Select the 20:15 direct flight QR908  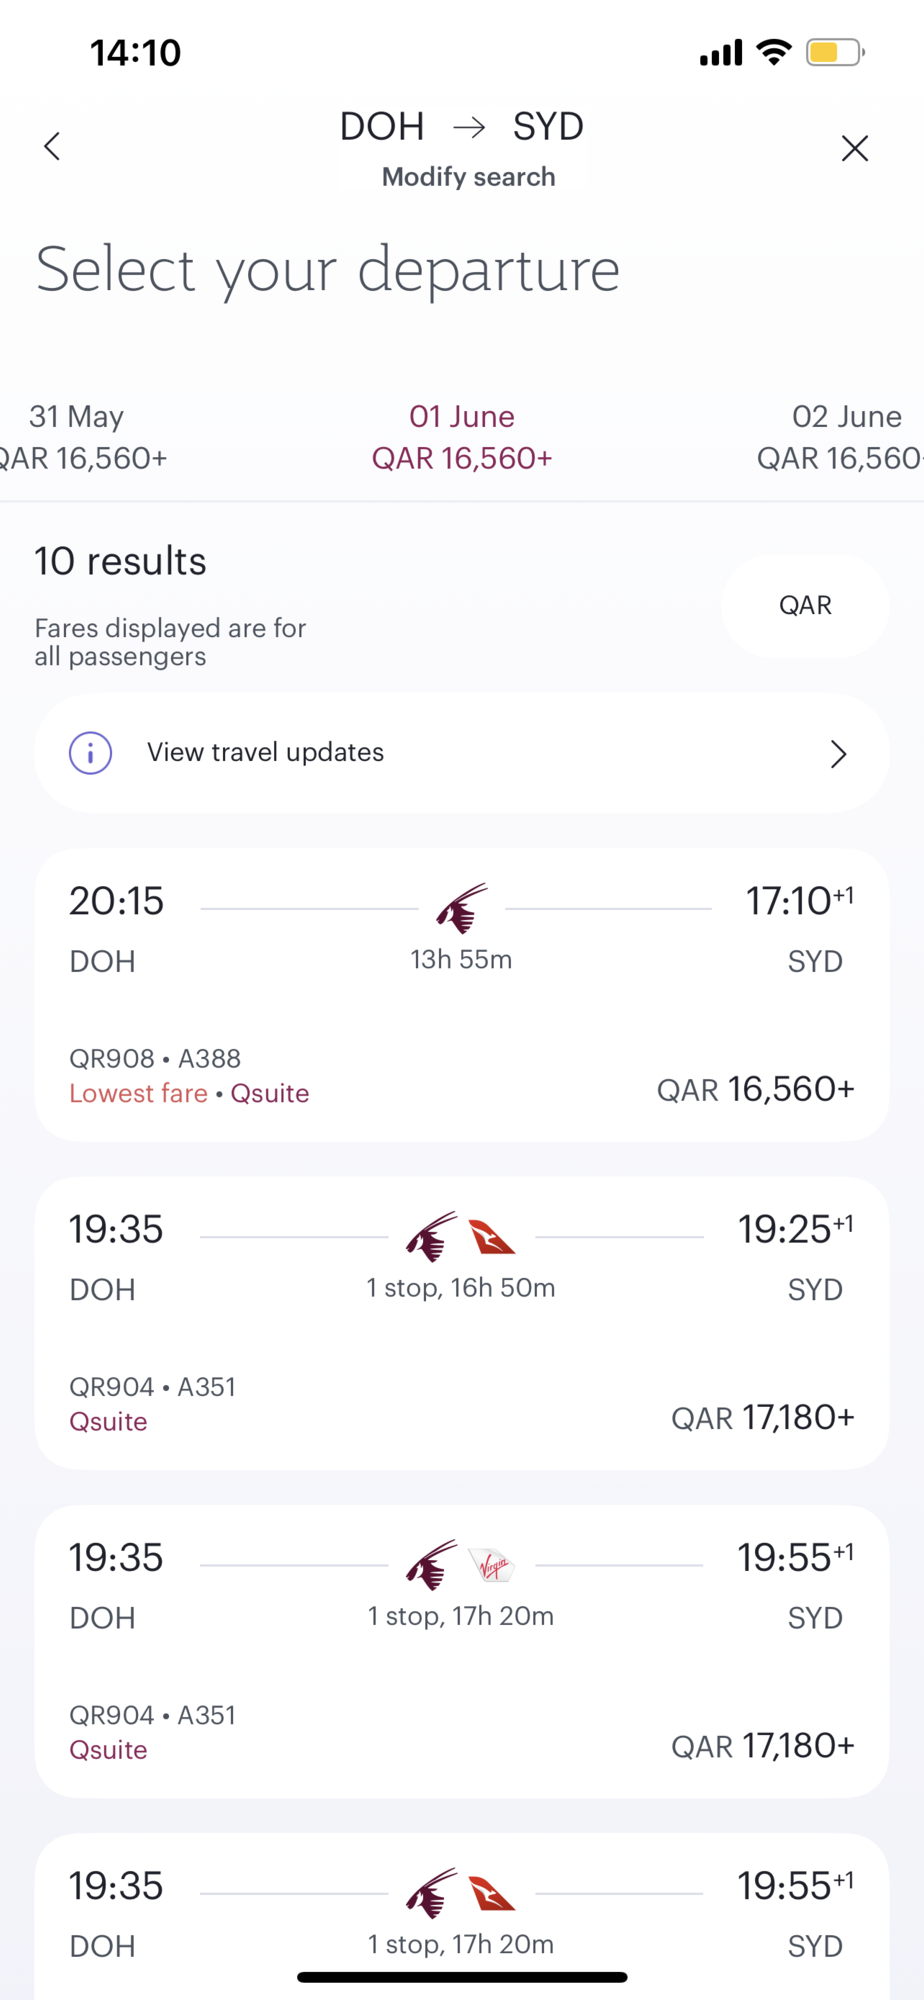tap(462, 995)
